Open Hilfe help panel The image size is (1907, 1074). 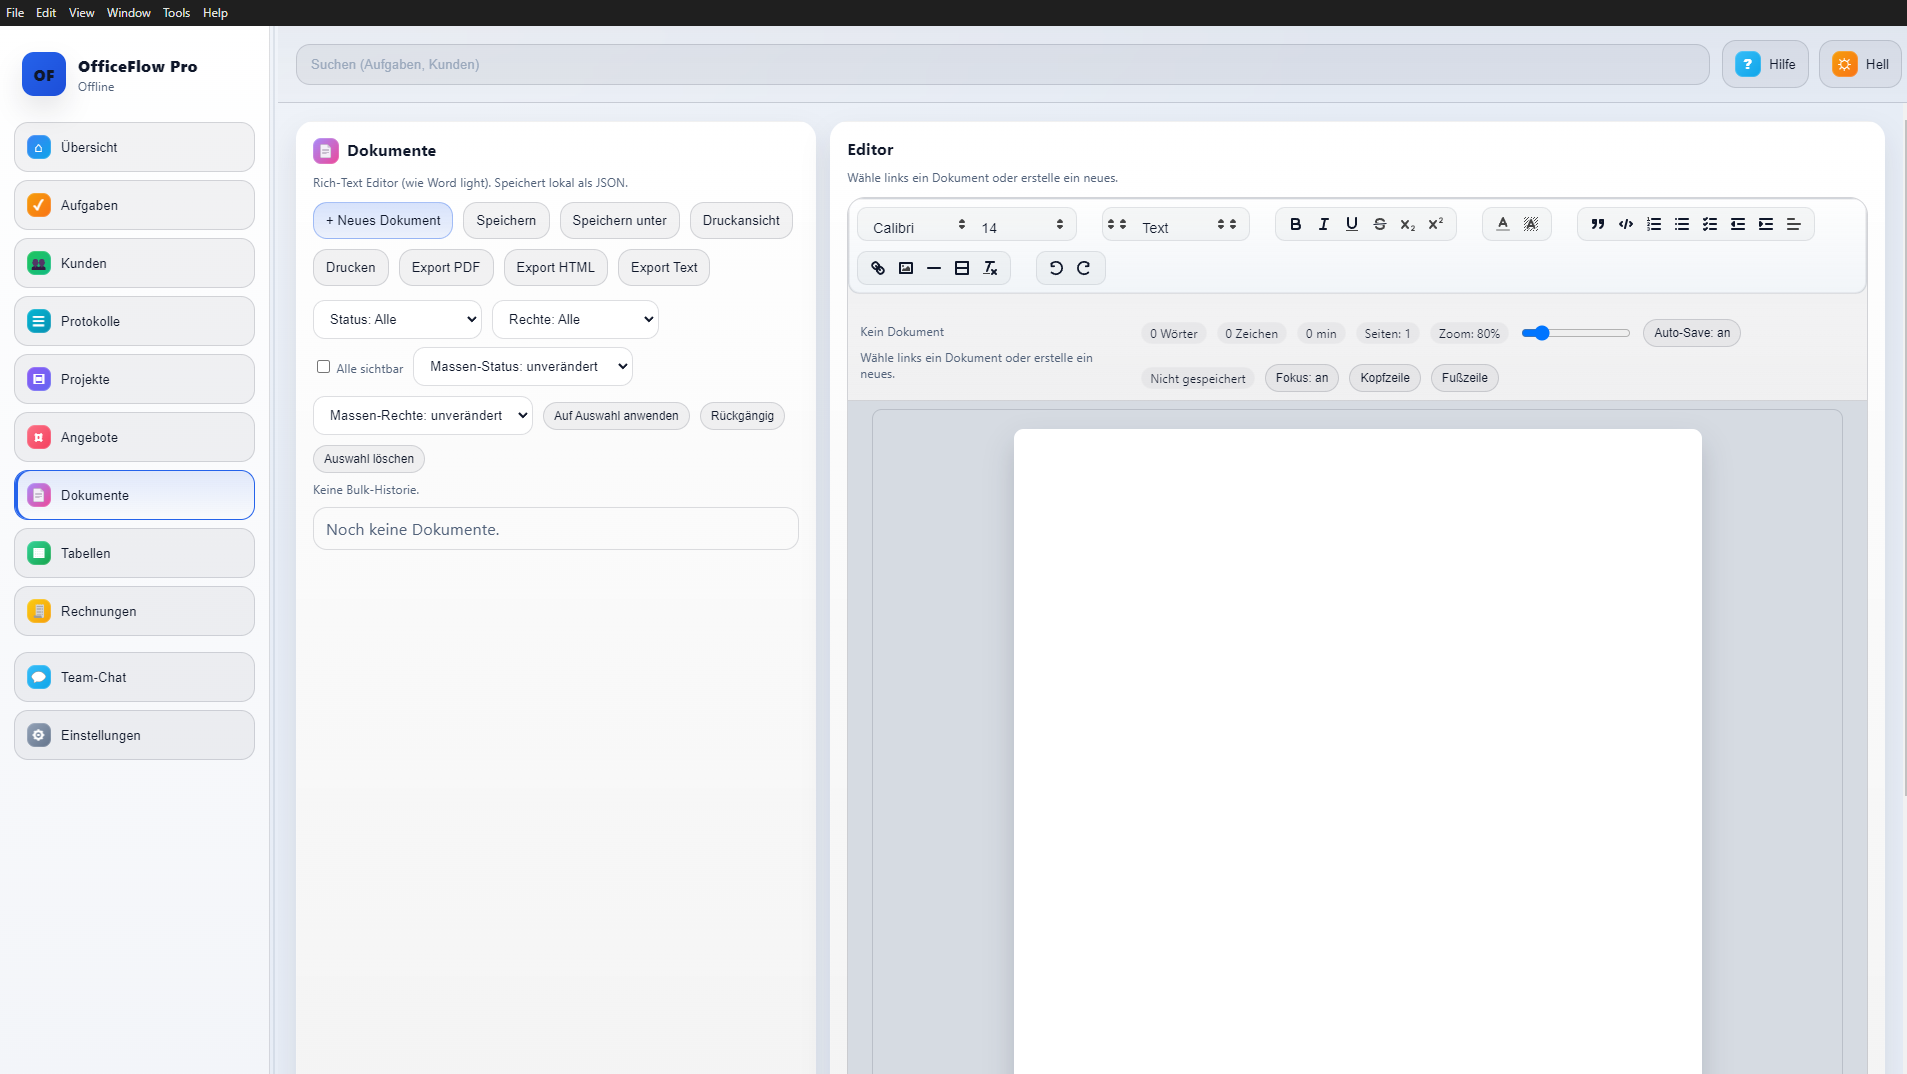pos(1765,64)
